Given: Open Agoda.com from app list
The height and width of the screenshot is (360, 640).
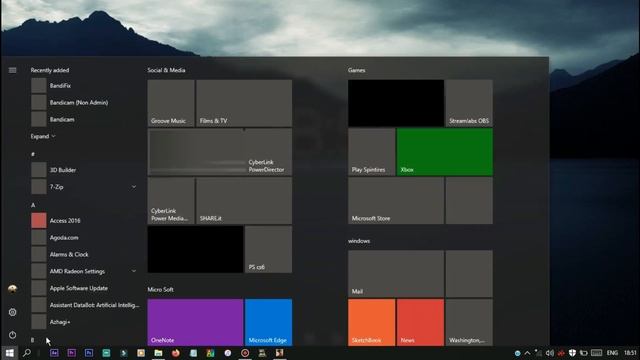Looking at the screenshot, I should click(85, 237).
